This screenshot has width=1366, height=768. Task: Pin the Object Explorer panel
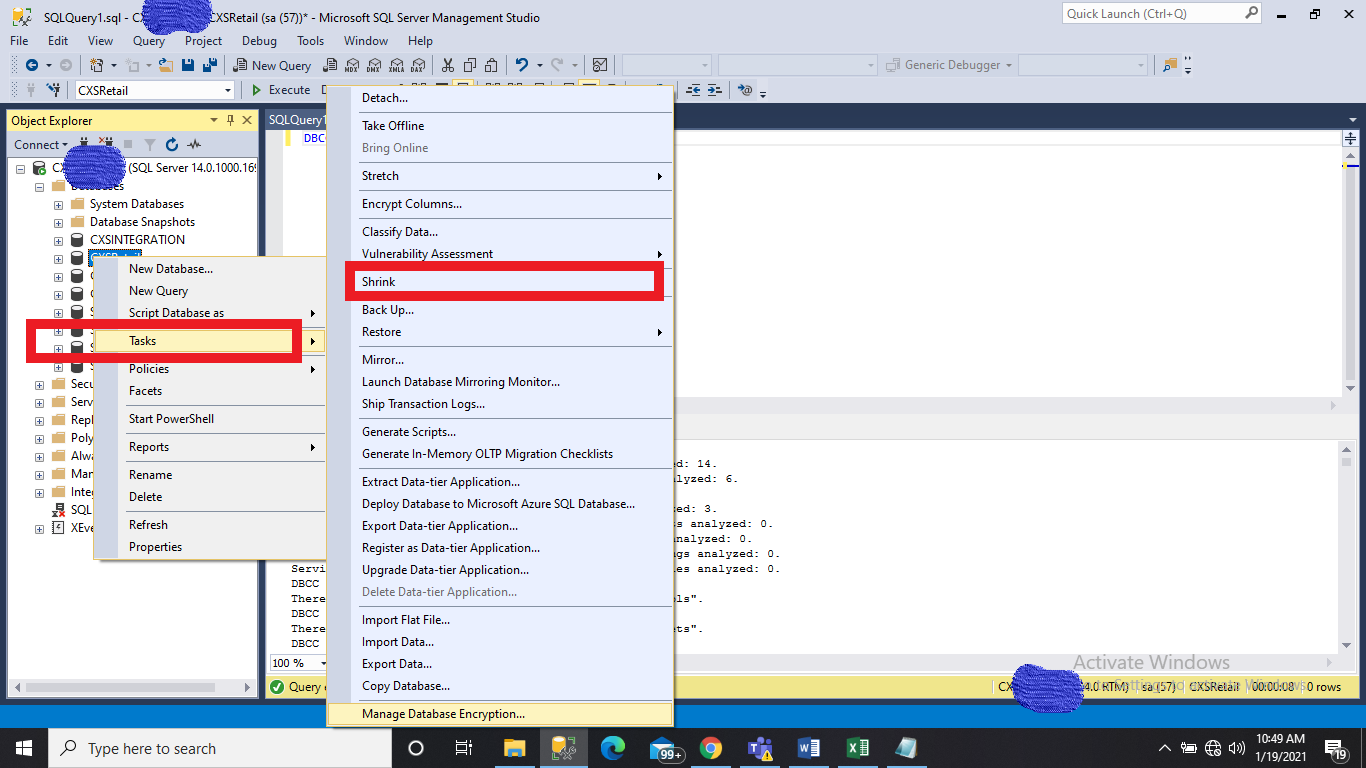click(230, 121)
